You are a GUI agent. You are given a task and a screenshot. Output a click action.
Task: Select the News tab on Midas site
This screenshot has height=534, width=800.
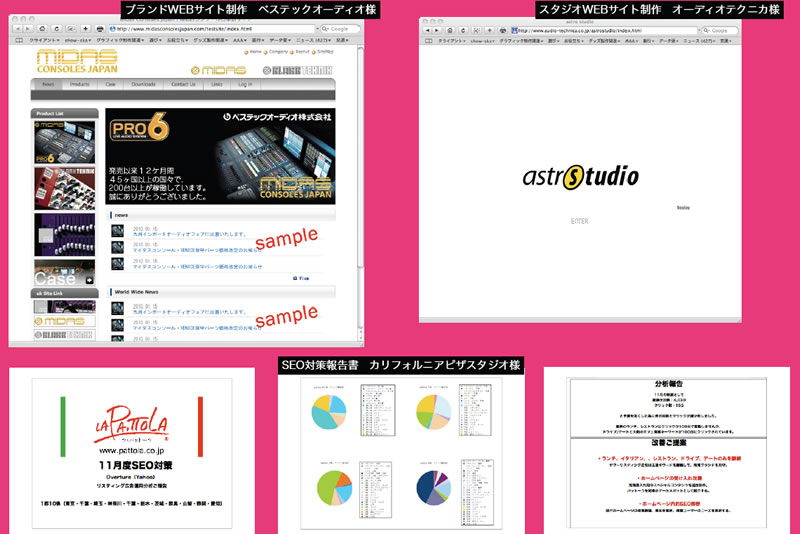[x=48, y=84]
